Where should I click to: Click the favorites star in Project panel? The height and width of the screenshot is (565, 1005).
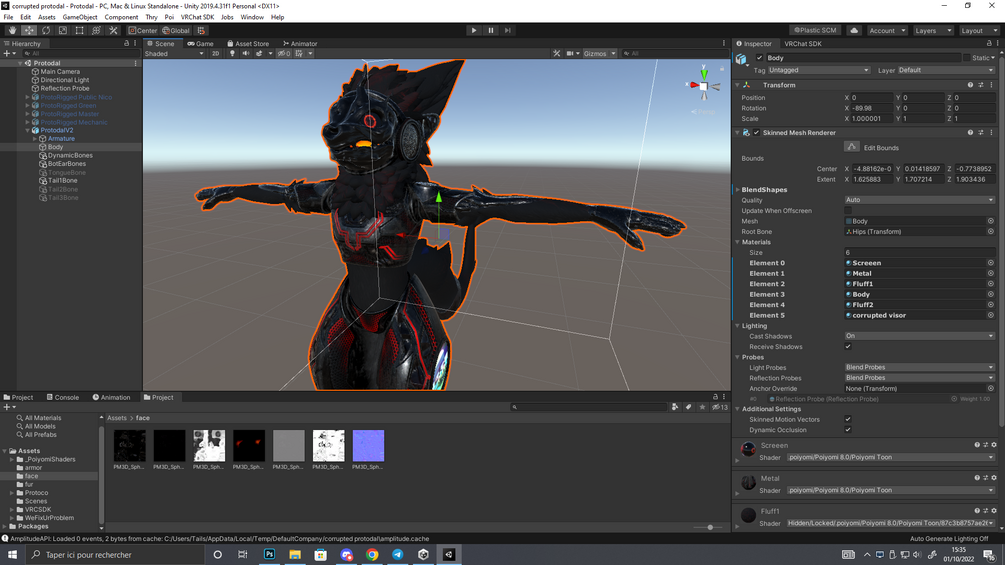pyautogui.click(x=702, y=407)
